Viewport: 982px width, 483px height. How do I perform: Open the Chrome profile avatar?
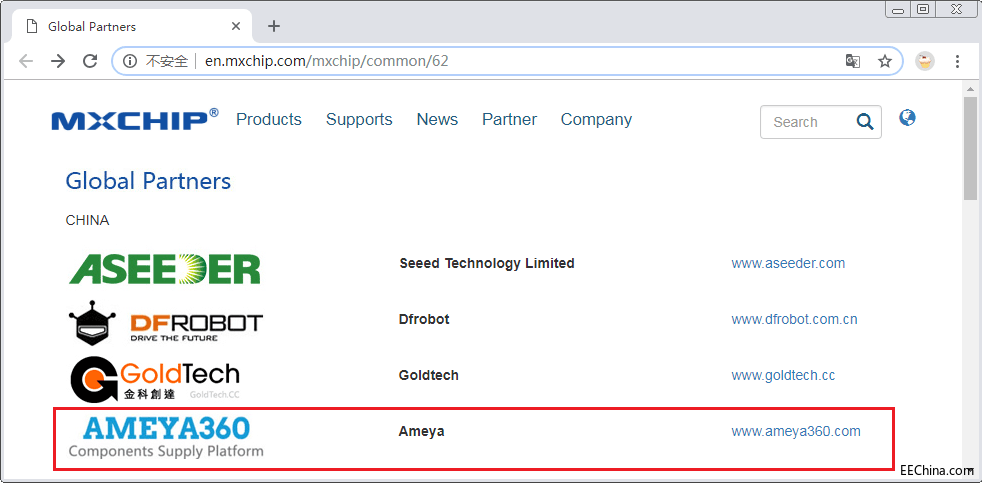click(925, 61)
